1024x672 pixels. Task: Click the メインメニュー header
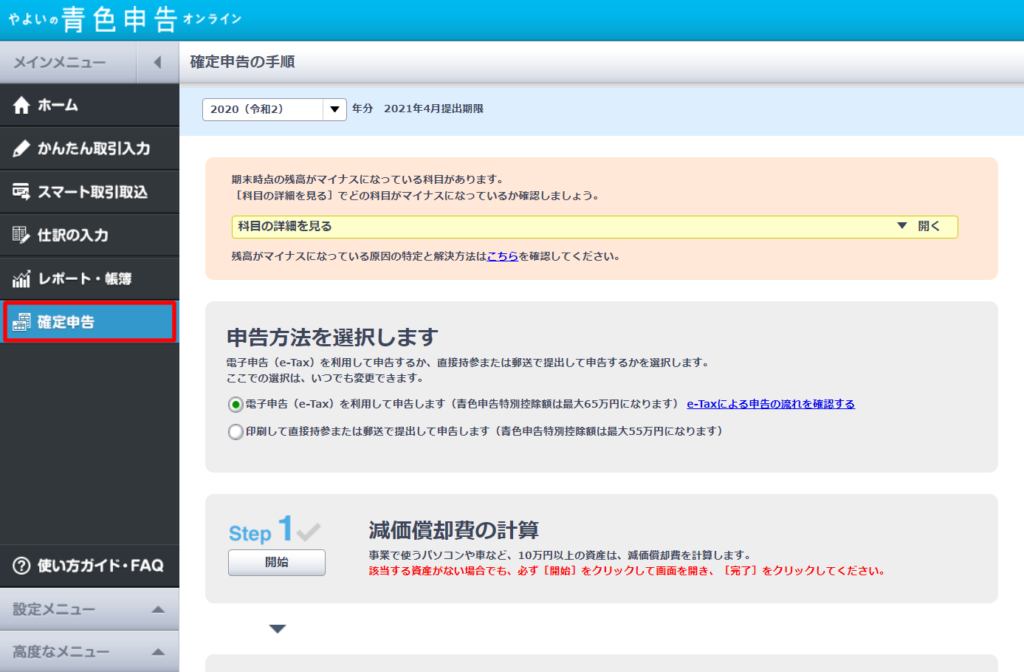point(59,62)
